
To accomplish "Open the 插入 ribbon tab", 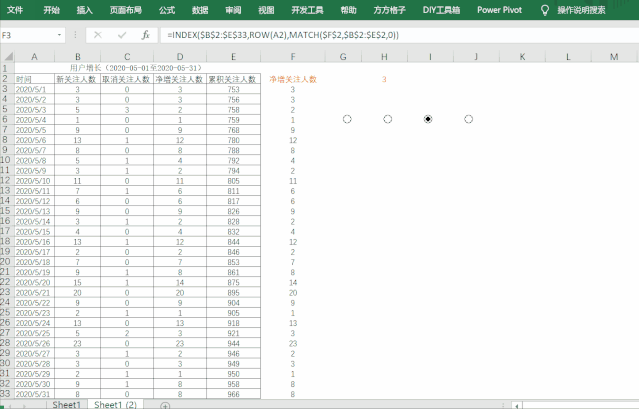I will (x=84, y=10).
